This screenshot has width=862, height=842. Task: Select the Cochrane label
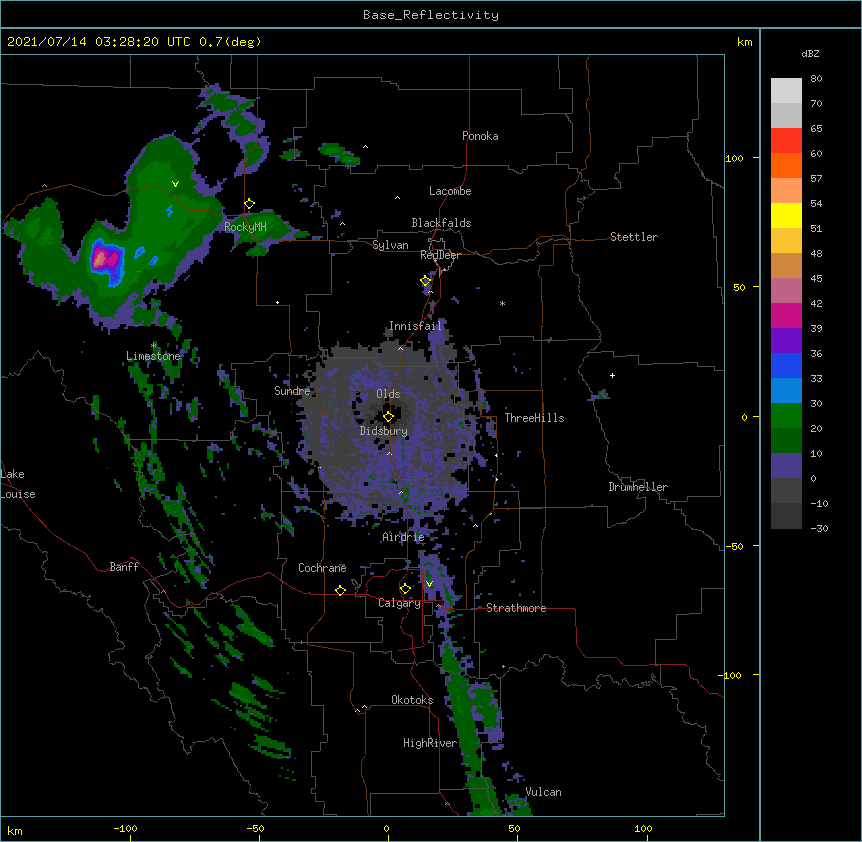(322, 568)
